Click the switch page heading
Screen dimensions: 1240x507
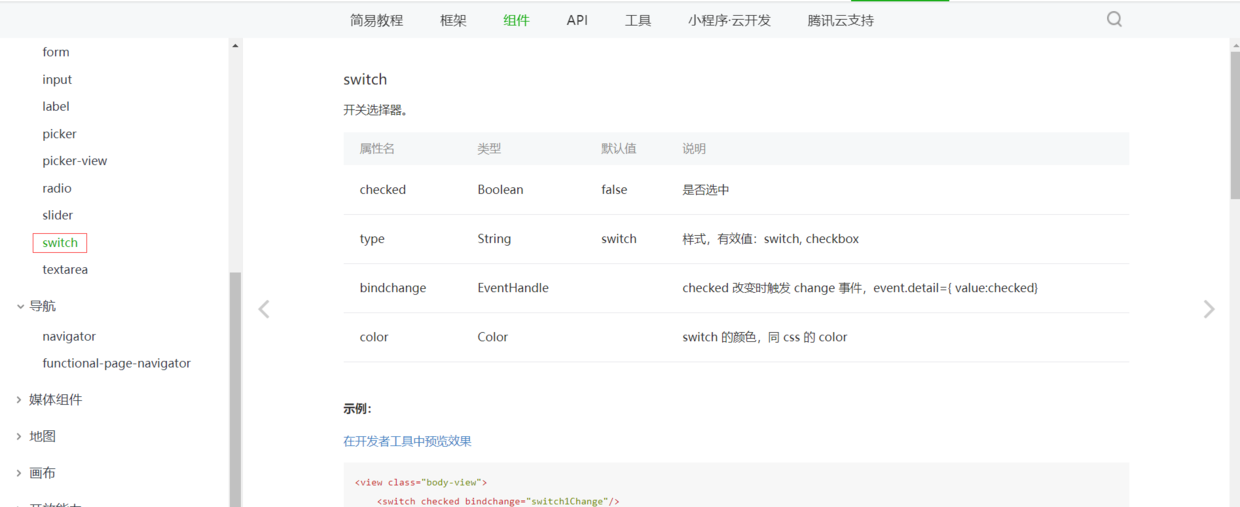365,79
